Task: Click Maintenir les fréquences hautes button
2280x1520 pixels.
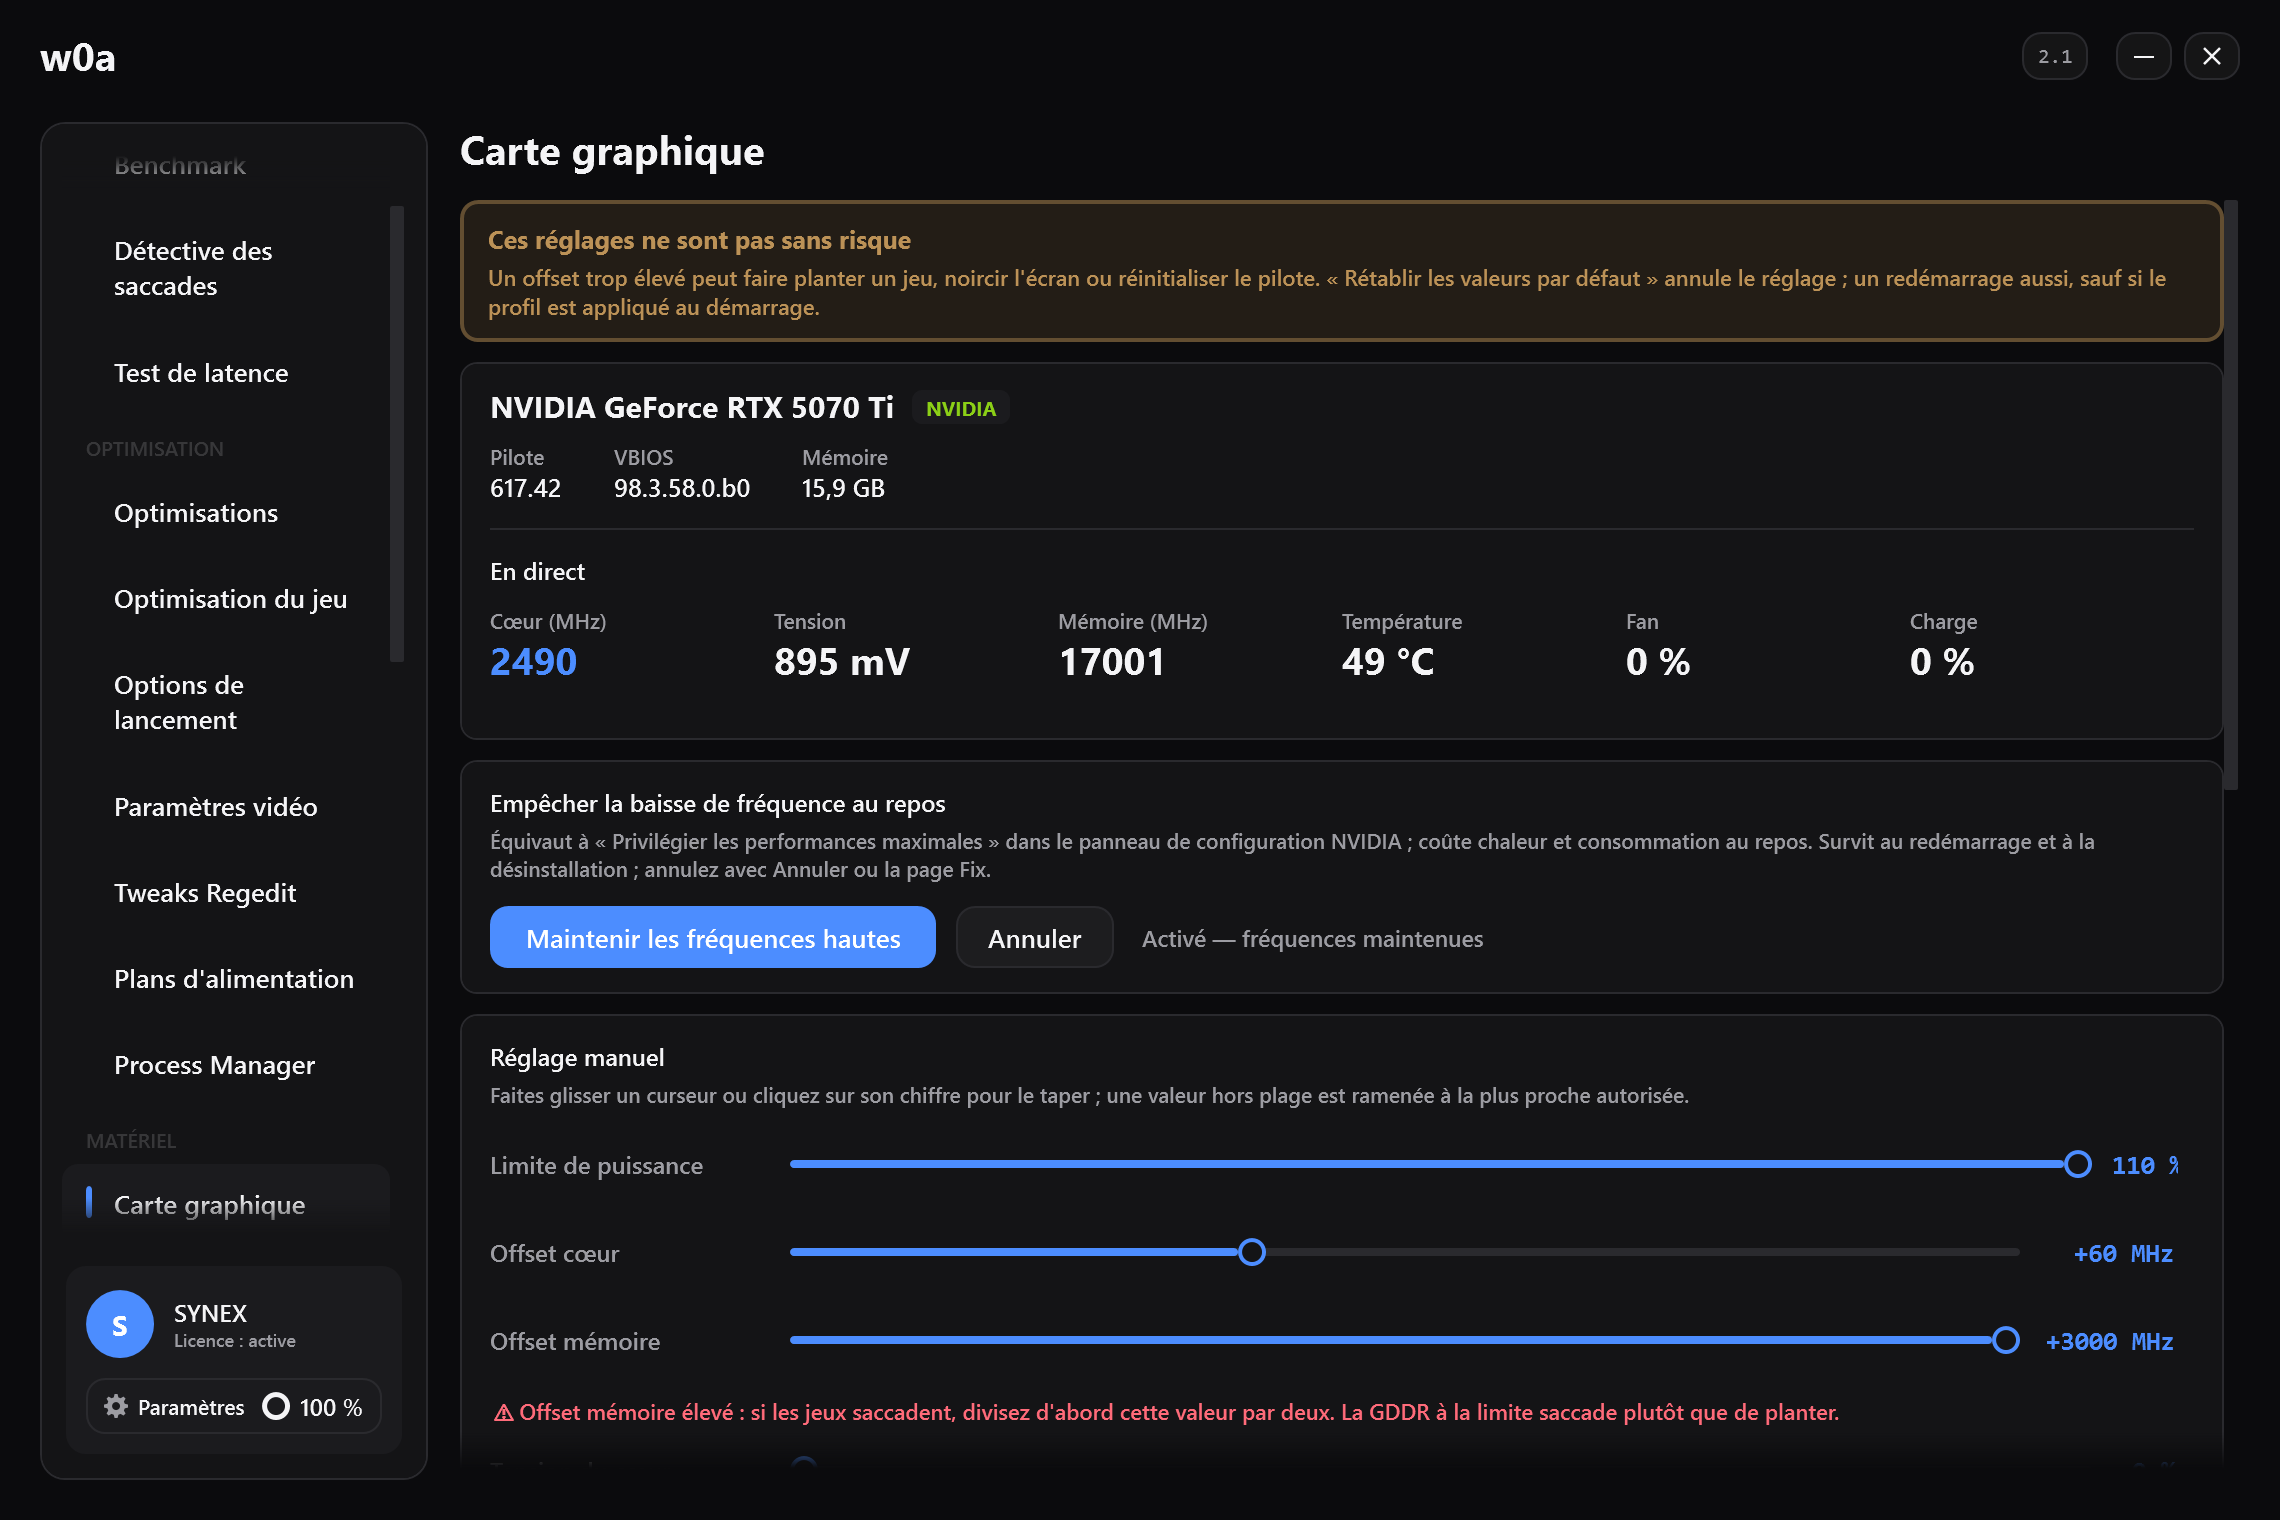Action: click(x=713, y=937)
